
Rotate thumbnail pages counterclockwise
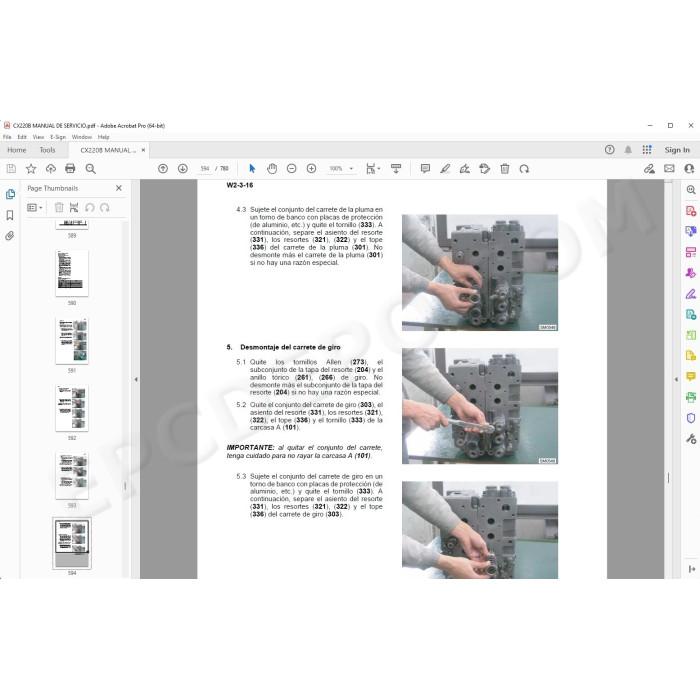point(90,208)
